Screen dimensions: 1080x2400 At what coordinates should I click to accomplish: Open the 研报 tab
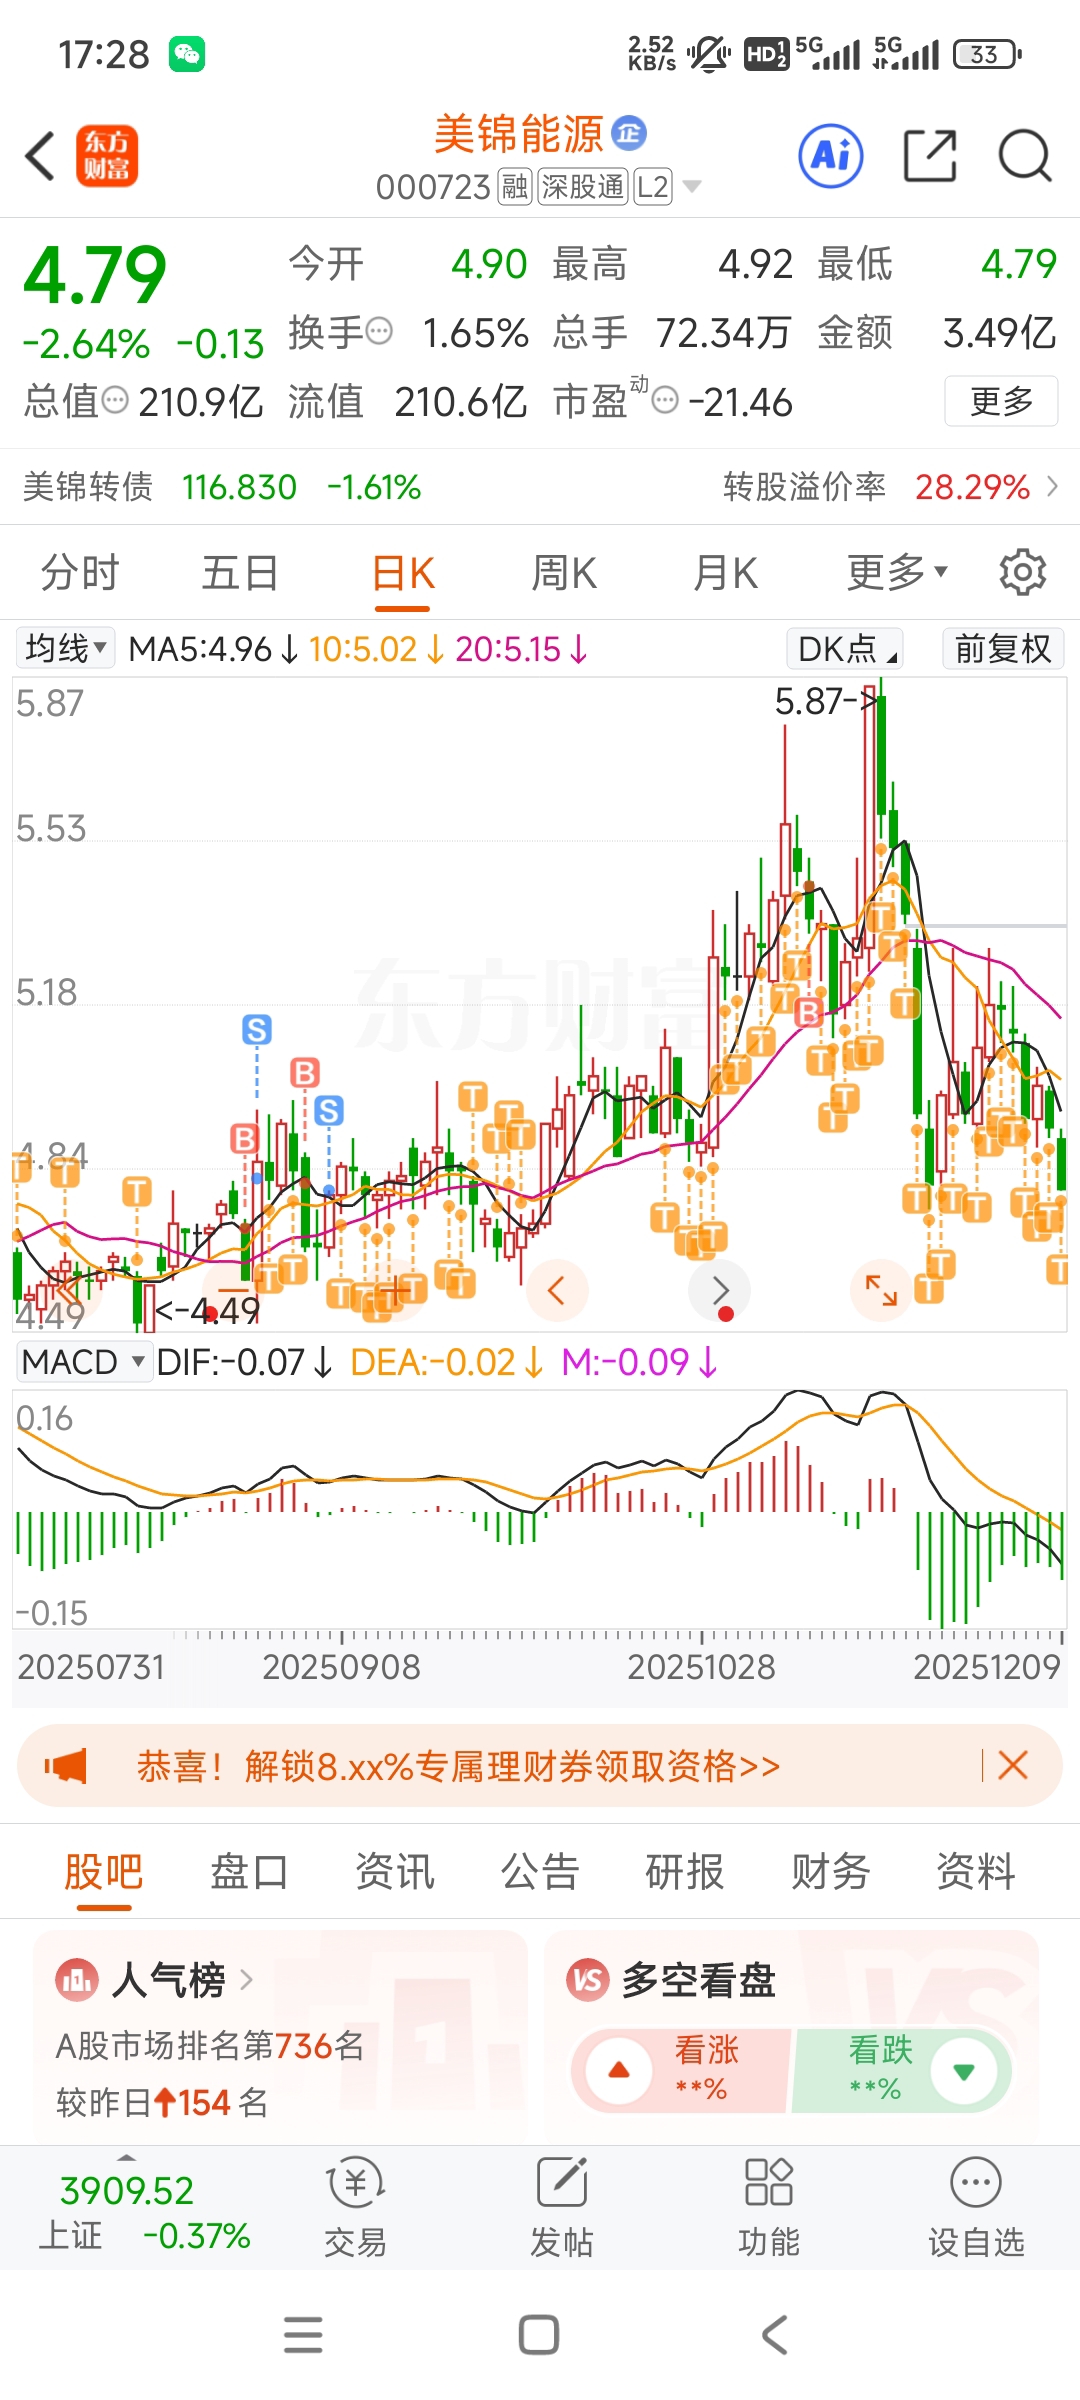point(685,1872)
